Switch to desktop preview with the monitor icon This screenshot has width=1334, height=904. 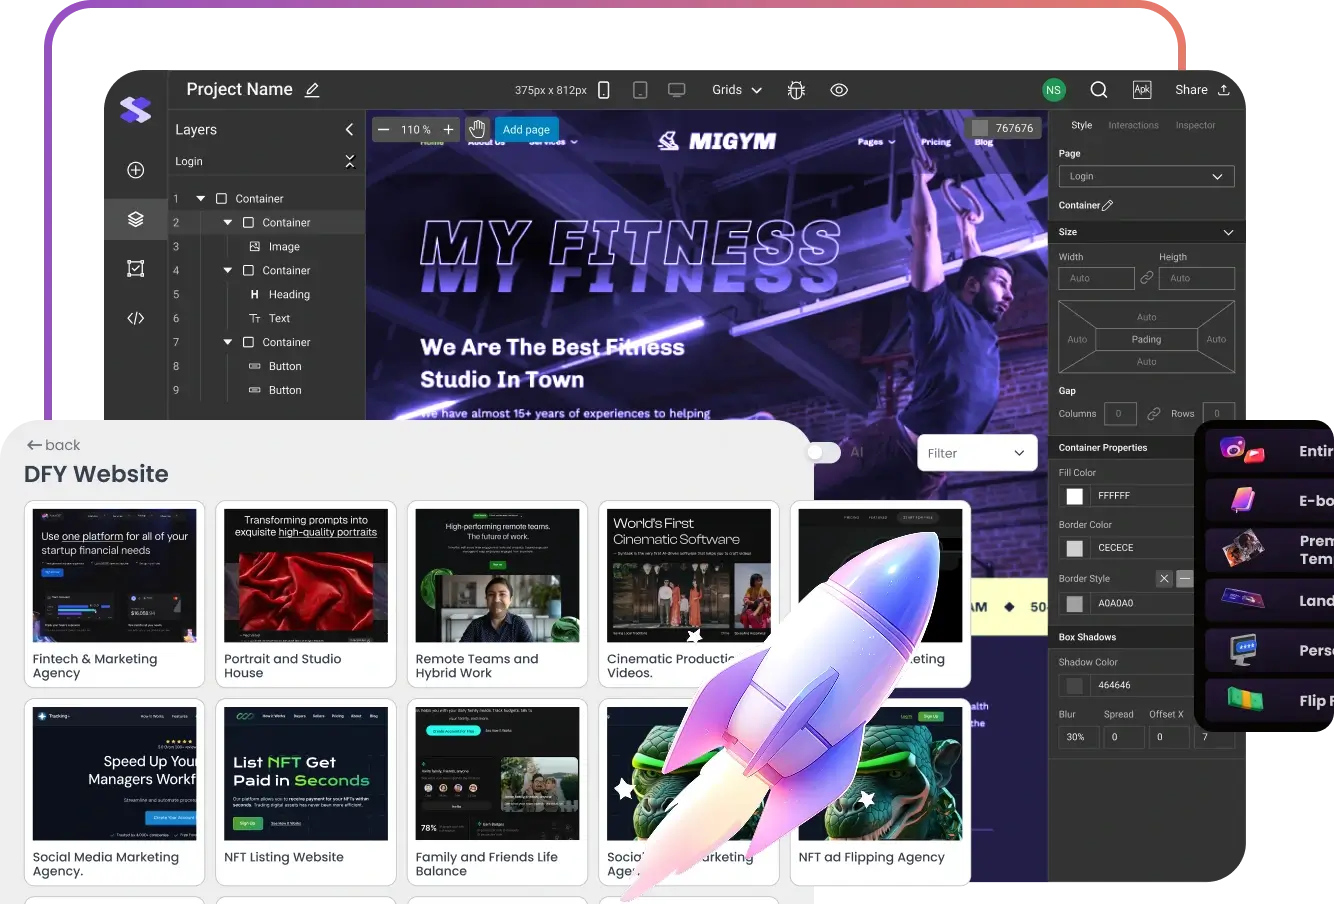pyautogui.click(x=677, y=89)
